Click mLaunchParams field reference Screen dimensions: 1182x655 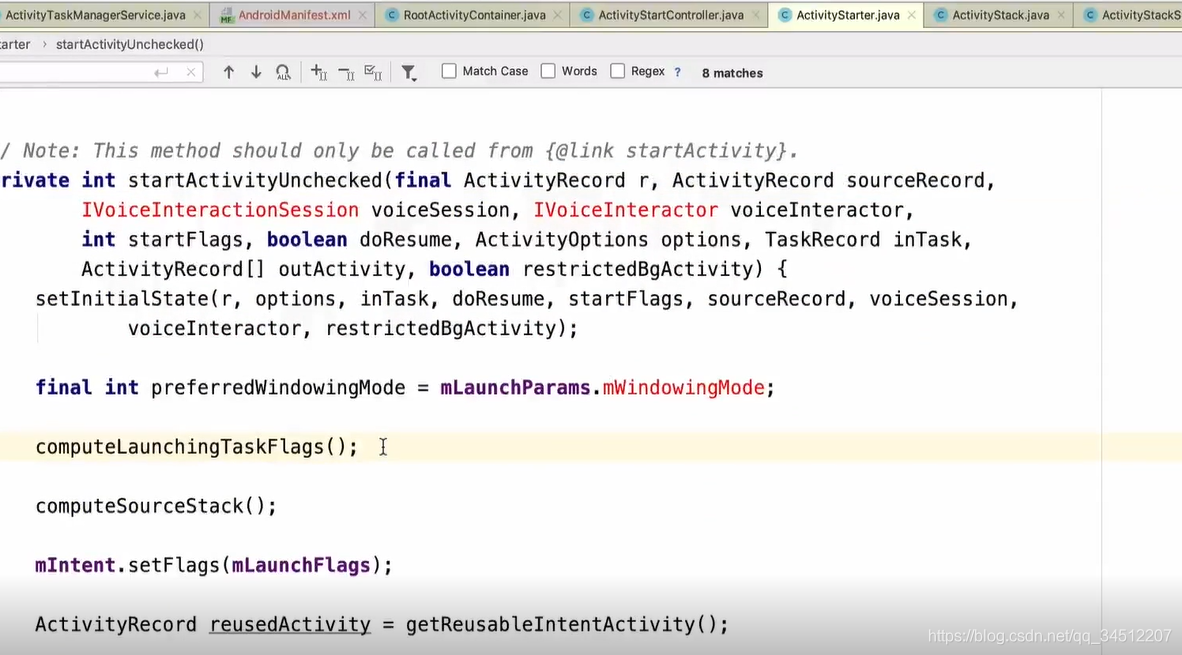click(x=516, y=388)
